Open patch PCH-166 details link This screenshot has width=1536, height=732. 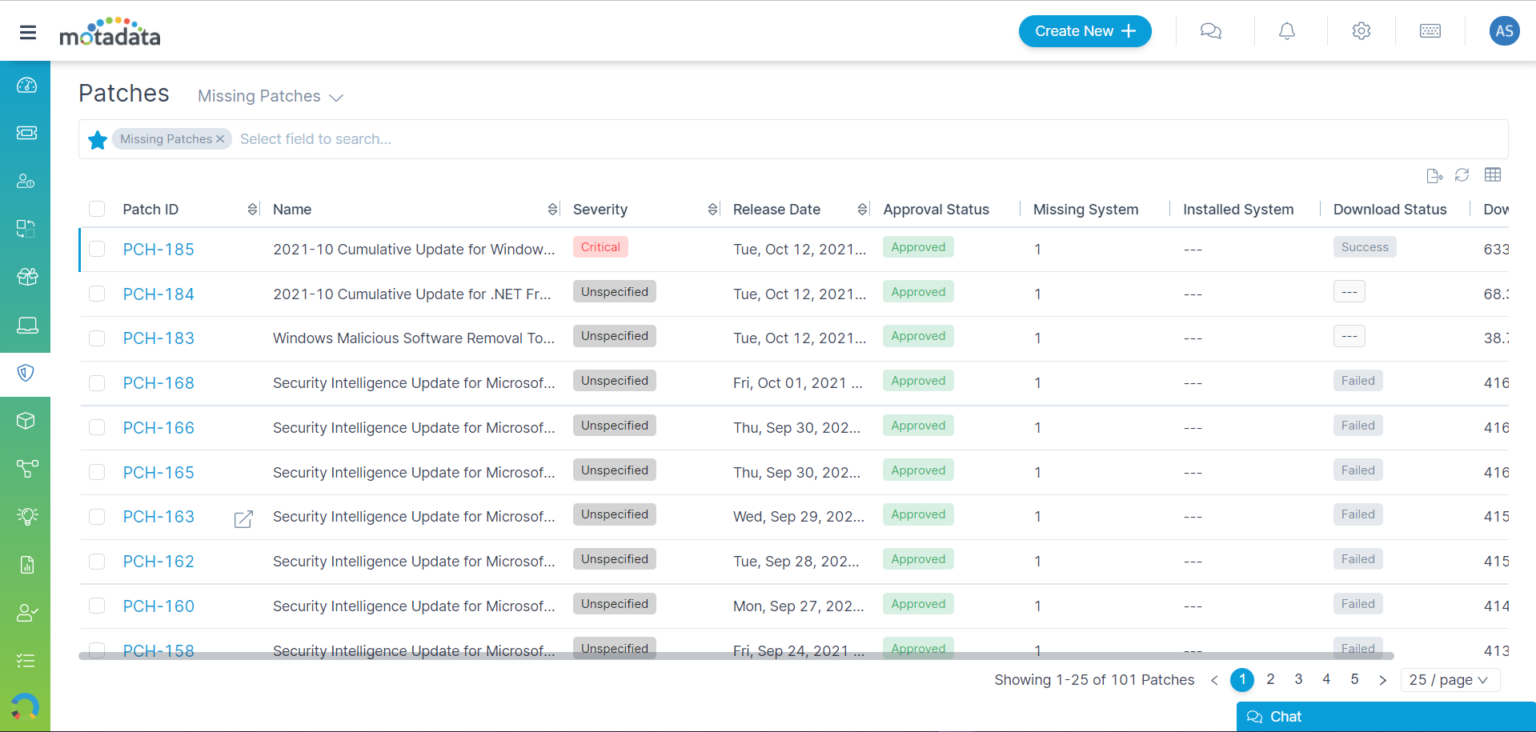click(158, 427)
